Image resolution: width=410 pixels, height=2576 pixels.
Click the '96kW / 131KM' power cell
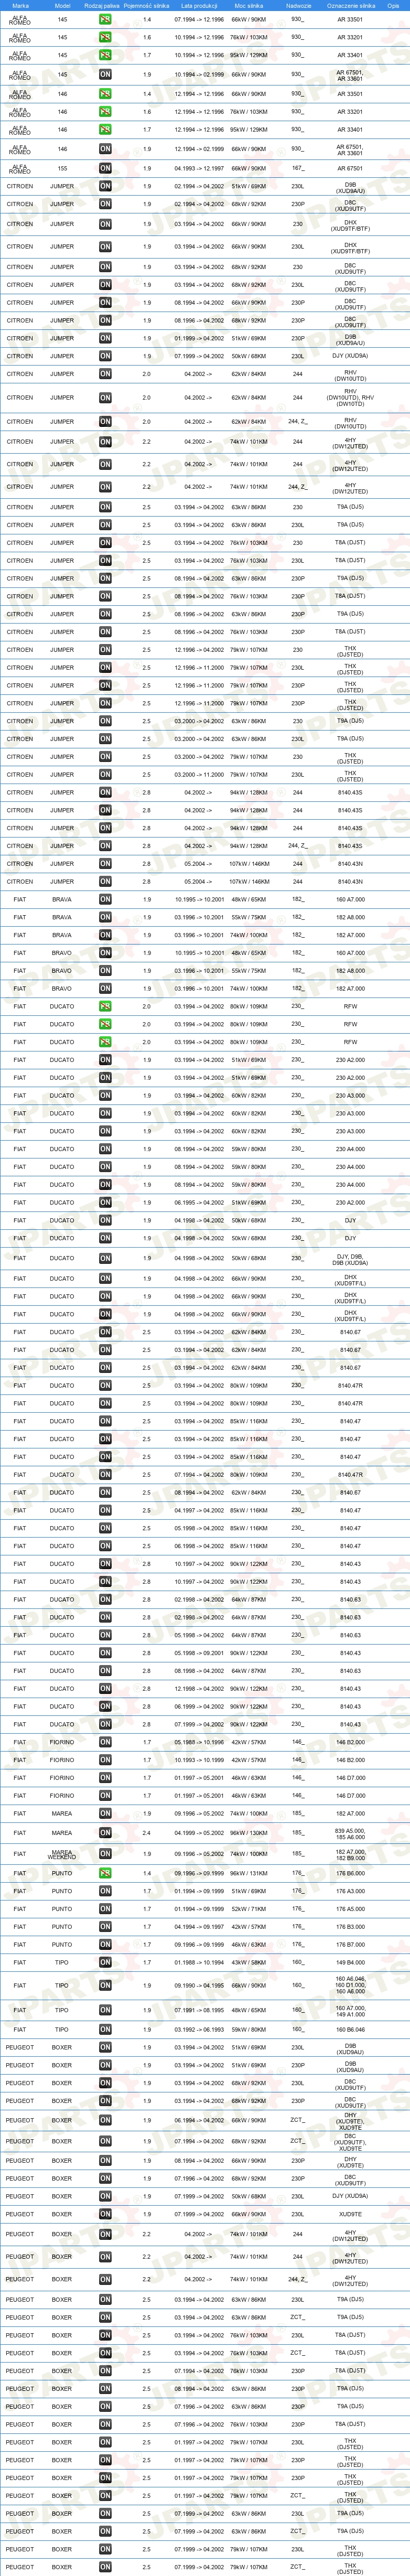pos(249,1873)
